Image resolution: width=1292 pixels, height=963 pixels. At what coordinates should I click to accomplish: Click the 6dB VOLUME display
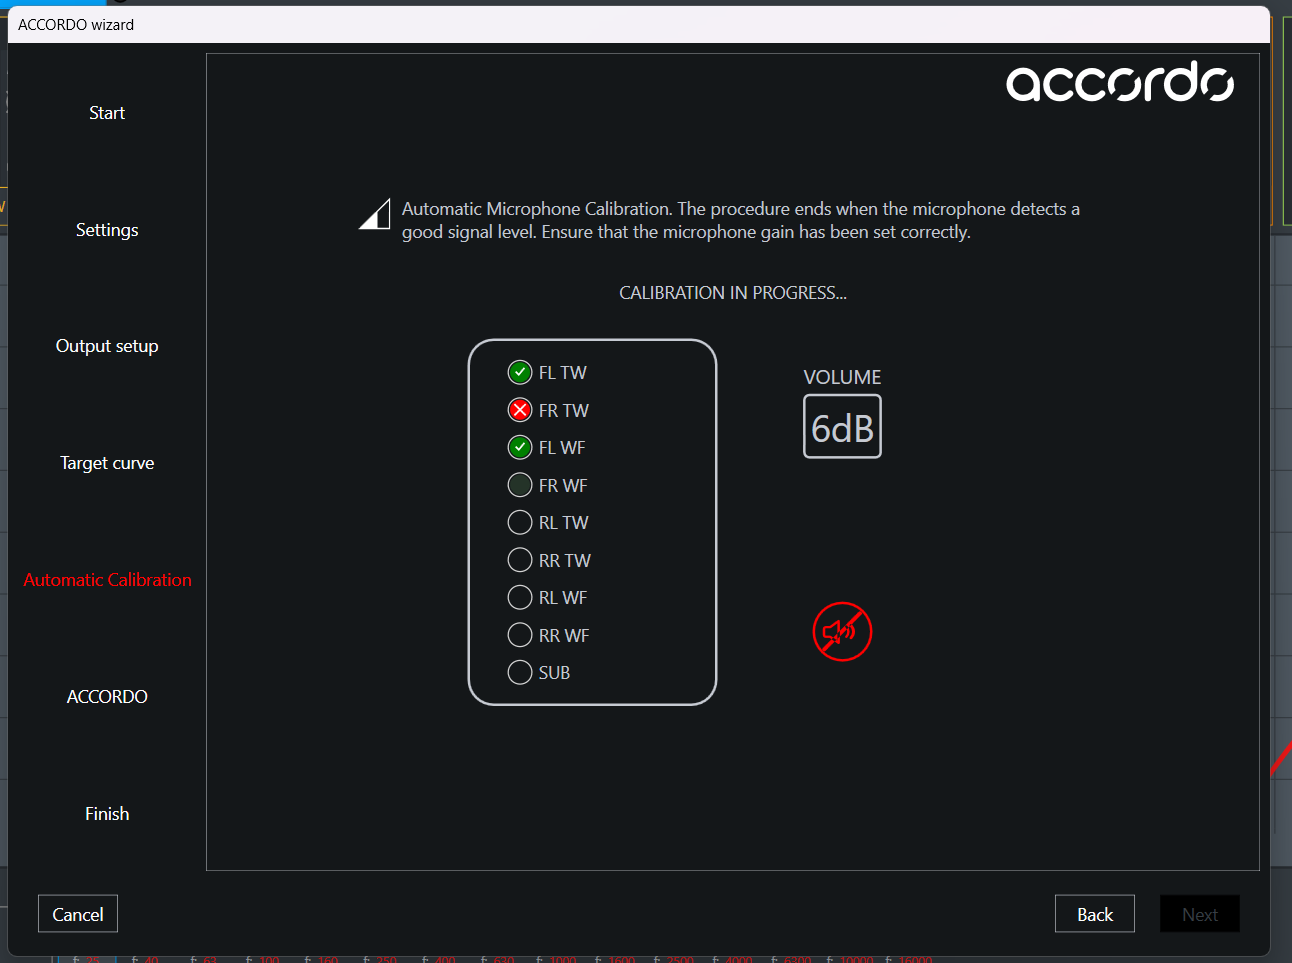point(842,426)
